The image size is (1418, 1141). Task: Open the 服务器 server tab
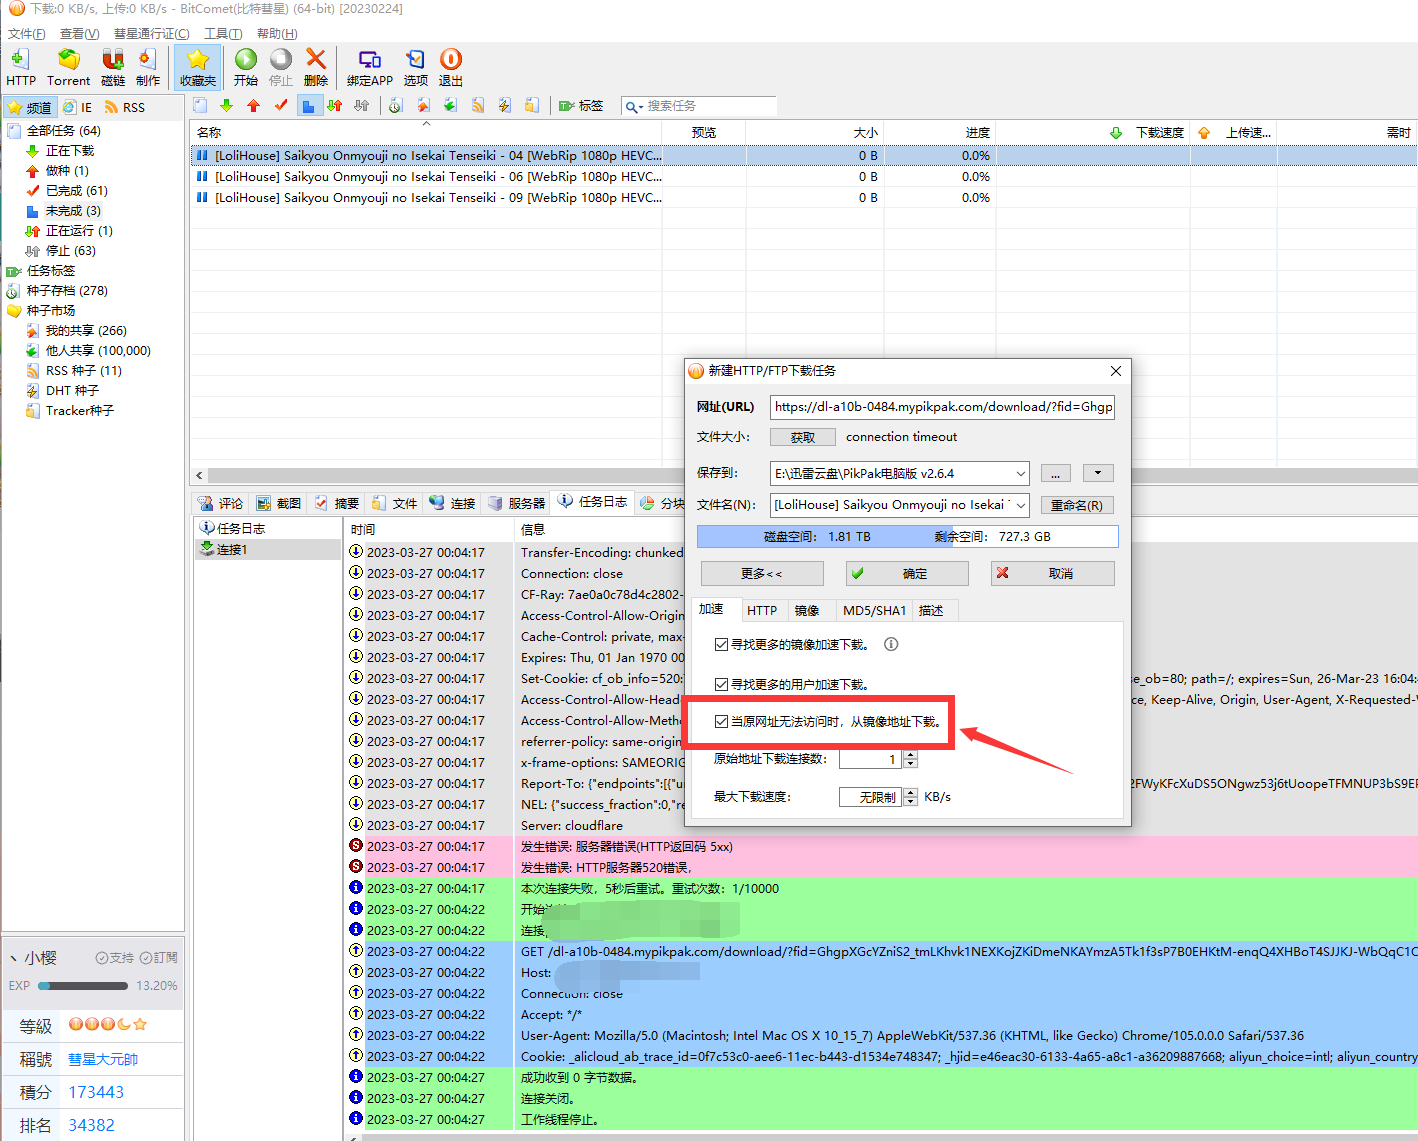[x=517, y=503]
